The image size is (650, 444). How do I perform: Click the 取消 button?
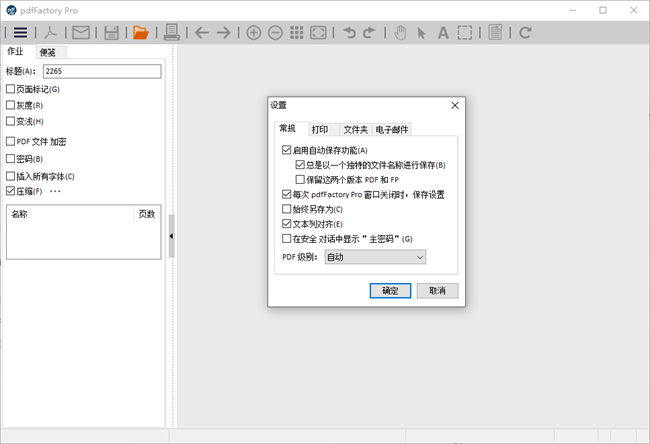coord(437,291)
